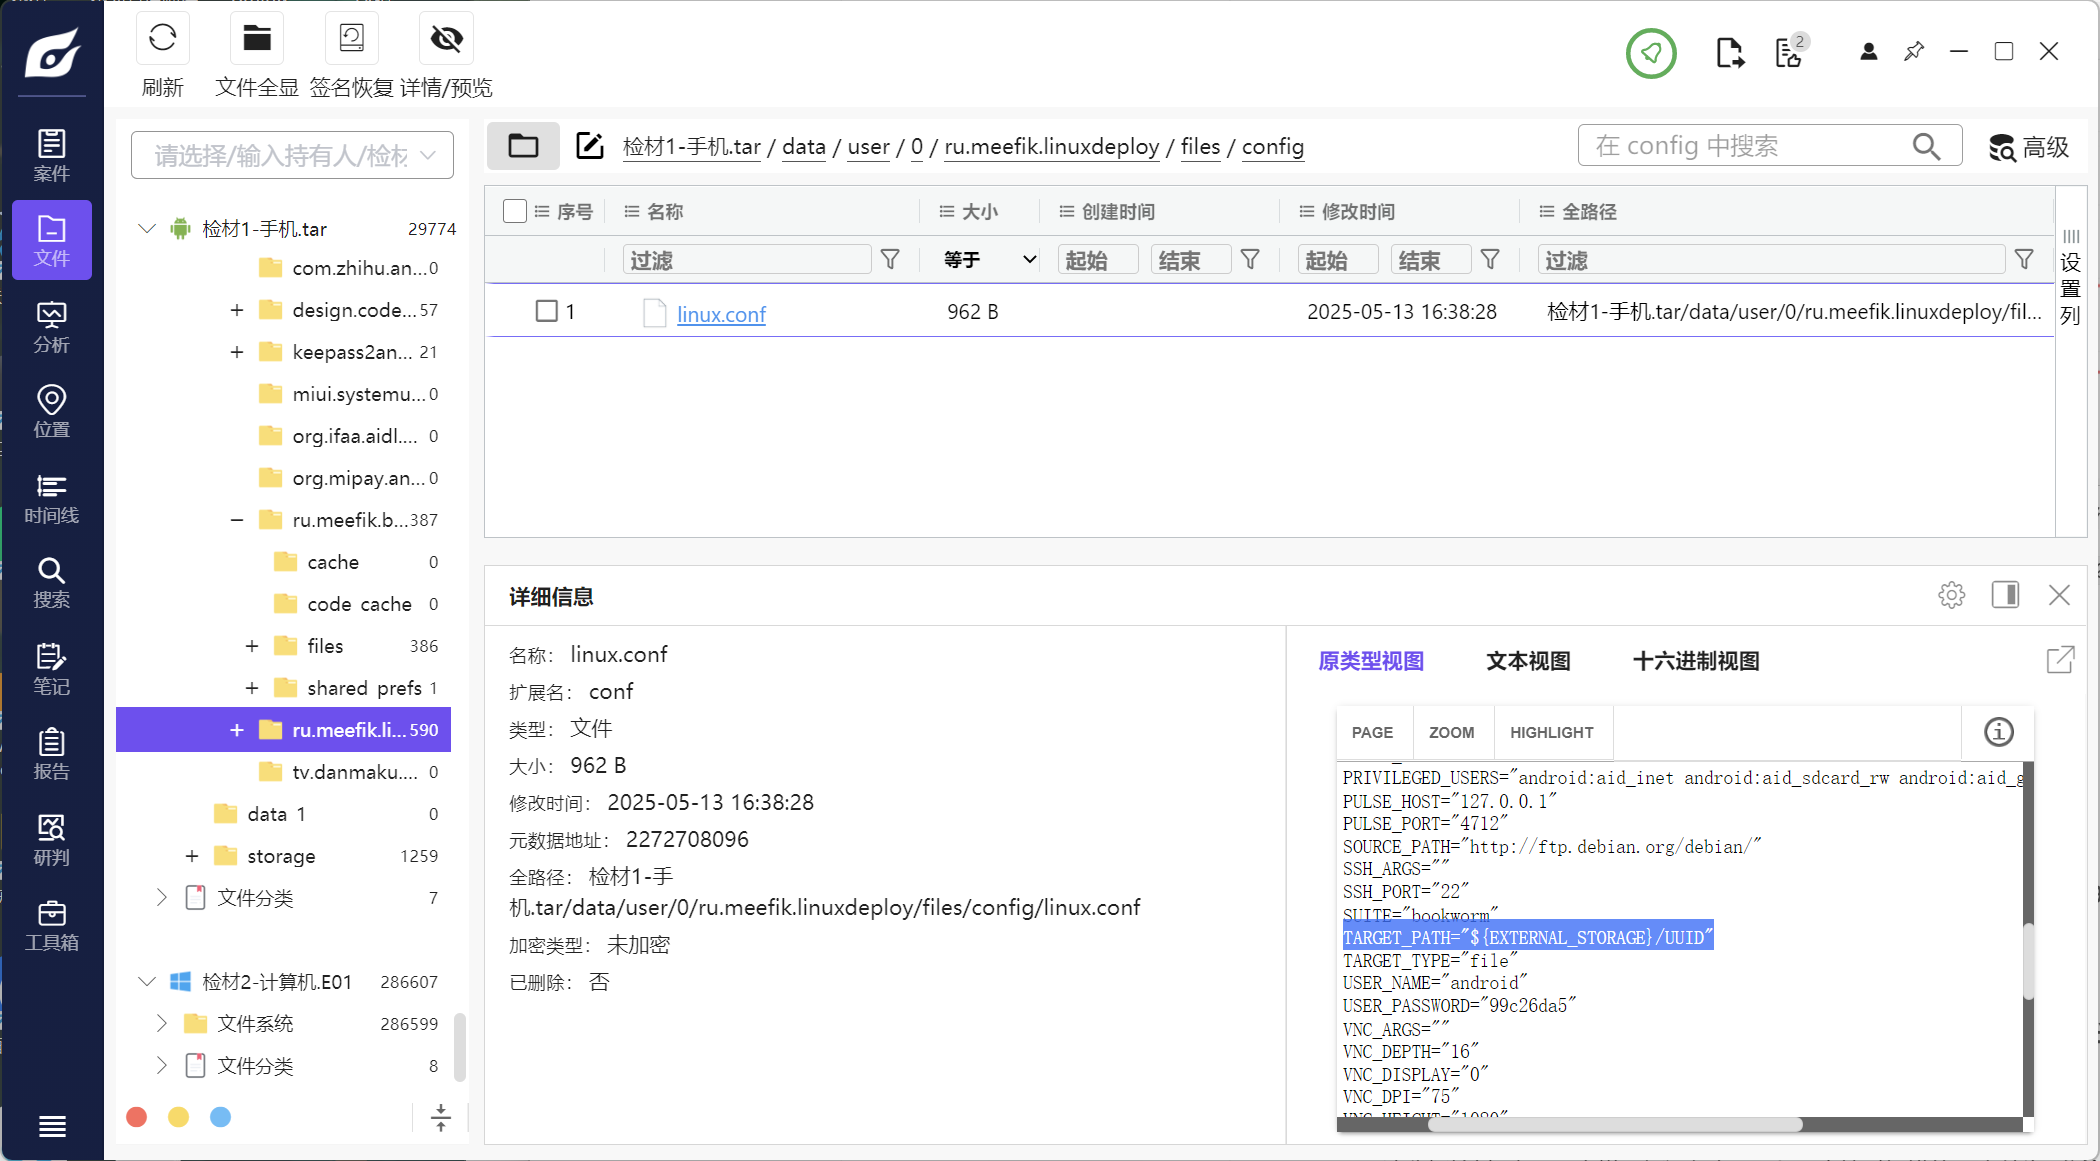Tick the checkbox for linux.conf row
The image size is (2100, 1161).
[x=546, y=311]
